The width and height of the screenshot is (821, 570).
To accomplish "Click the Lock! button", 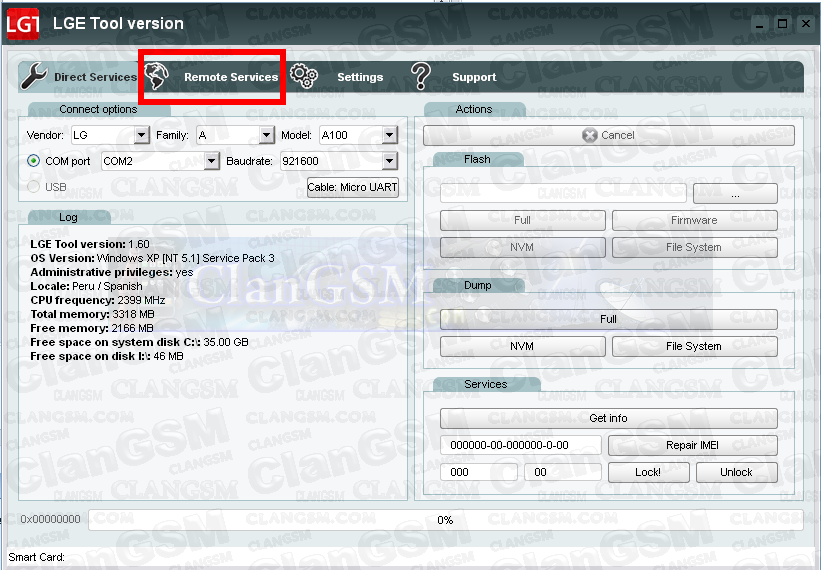I will [648, 473].
